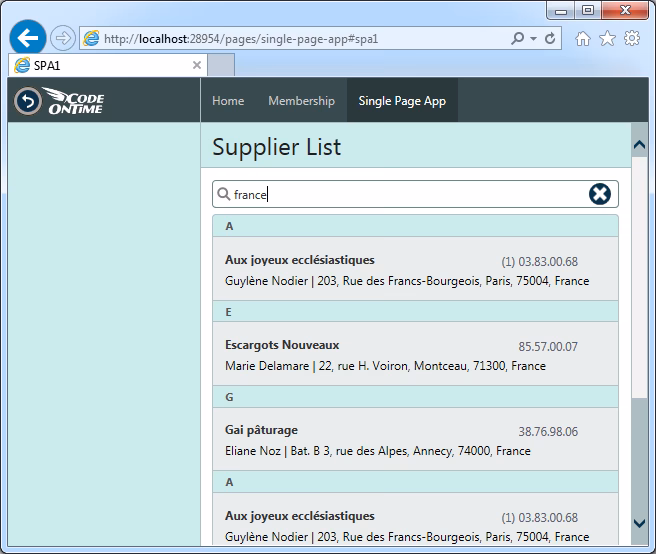Click the 'E' group divider header
The width and height of the screenshot is (656, 554).
coord(415,311)
